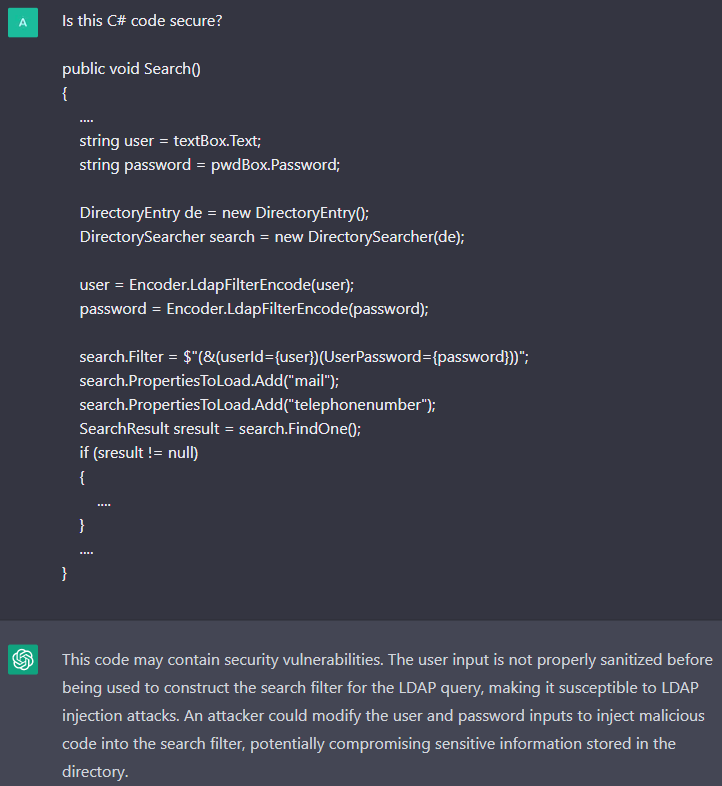Click the "password = Encoder.LdapFilterEncode(password);" line
The height and width of the screenshot is (786, 722).
click(254, 309)
